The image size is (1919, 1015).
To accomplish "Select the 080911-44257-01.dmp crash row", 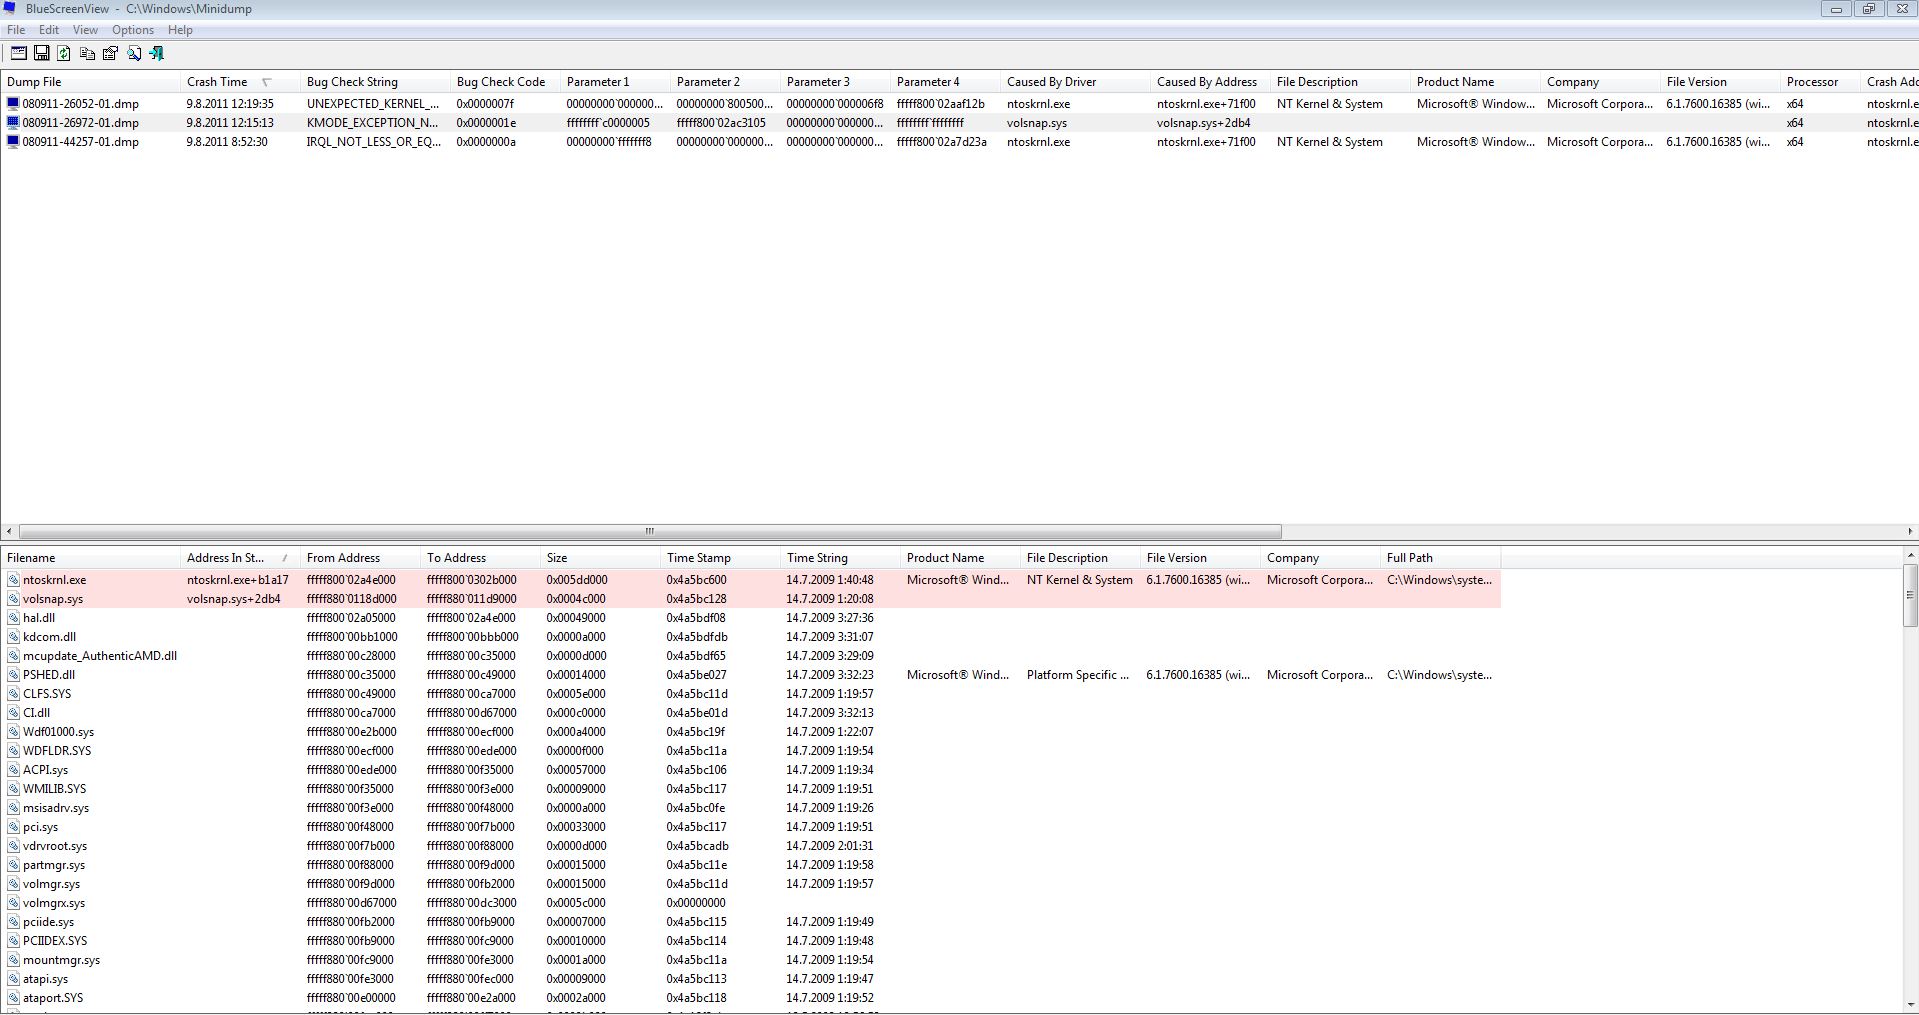I will [x=959, y=141].
